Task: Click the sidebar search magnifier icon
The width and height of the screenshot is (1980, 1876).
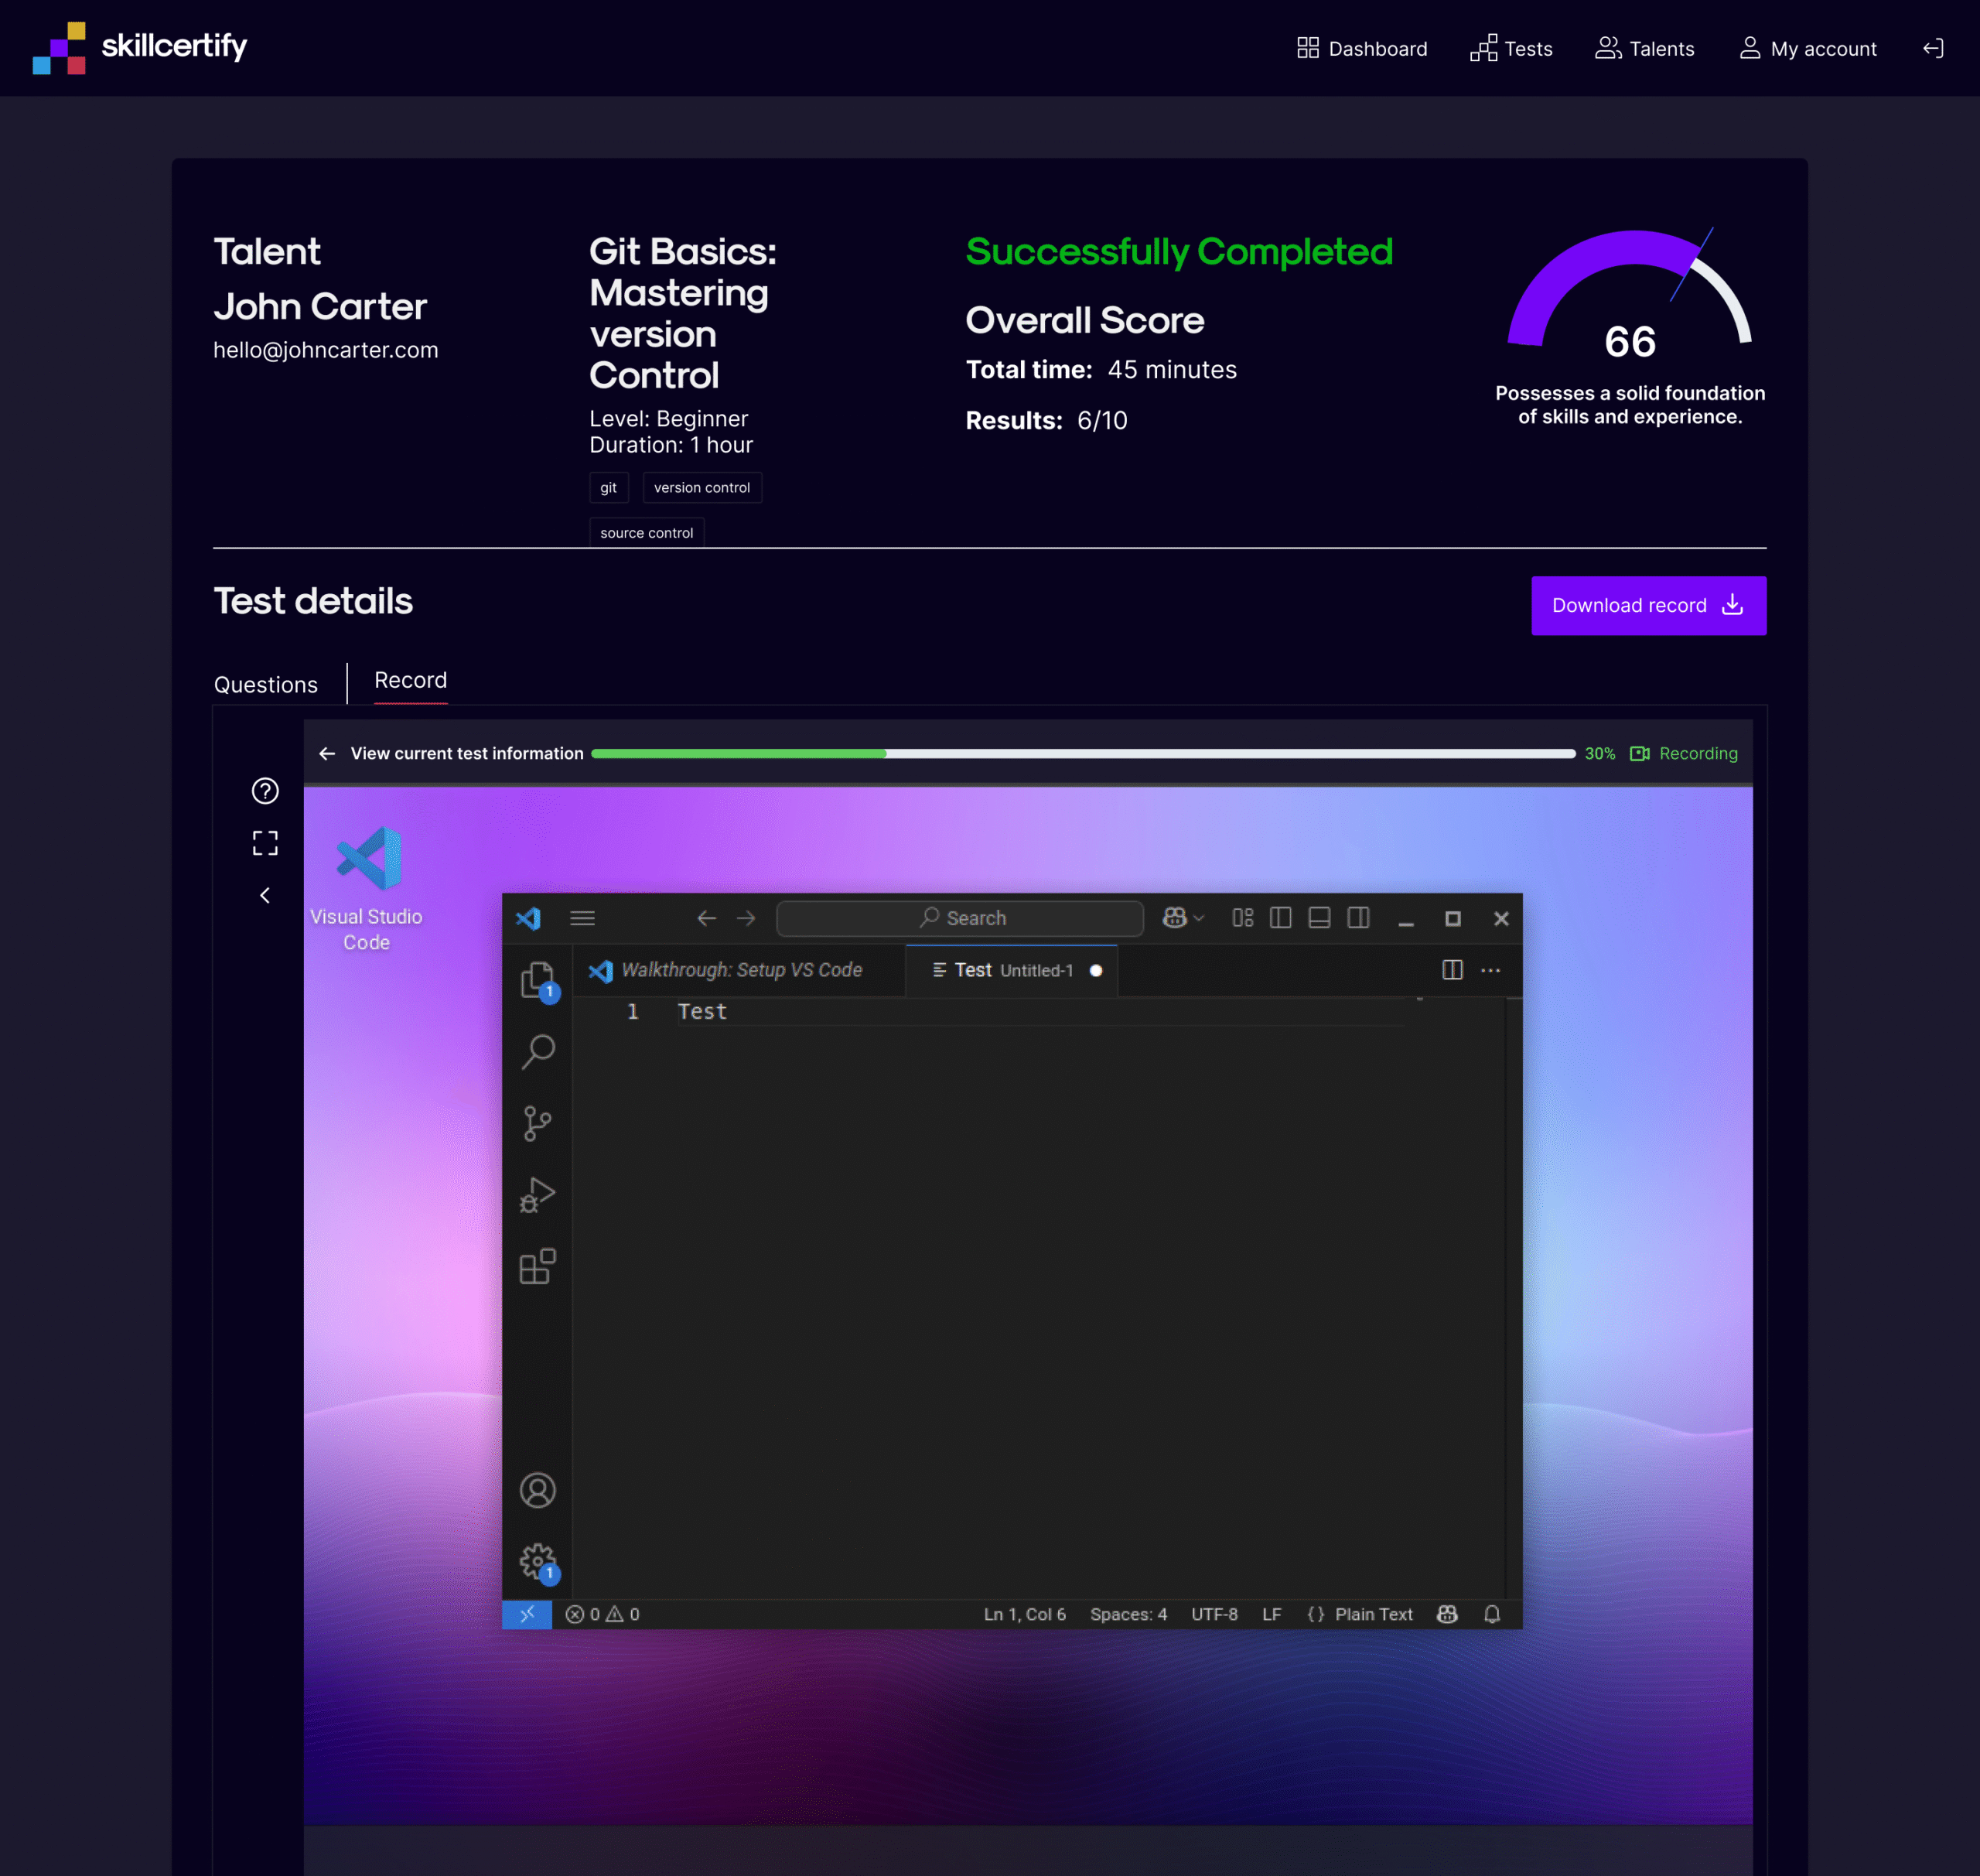Action: click(537, 1051)
